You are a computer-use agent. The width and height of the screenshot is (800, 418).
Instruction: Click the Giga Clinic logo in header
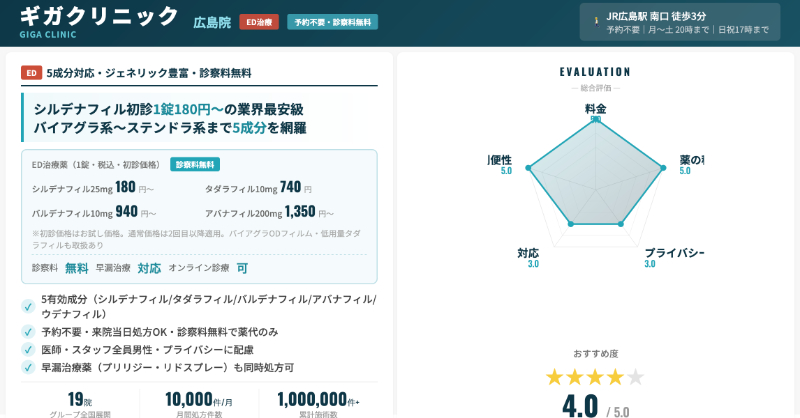pos(99,19)
